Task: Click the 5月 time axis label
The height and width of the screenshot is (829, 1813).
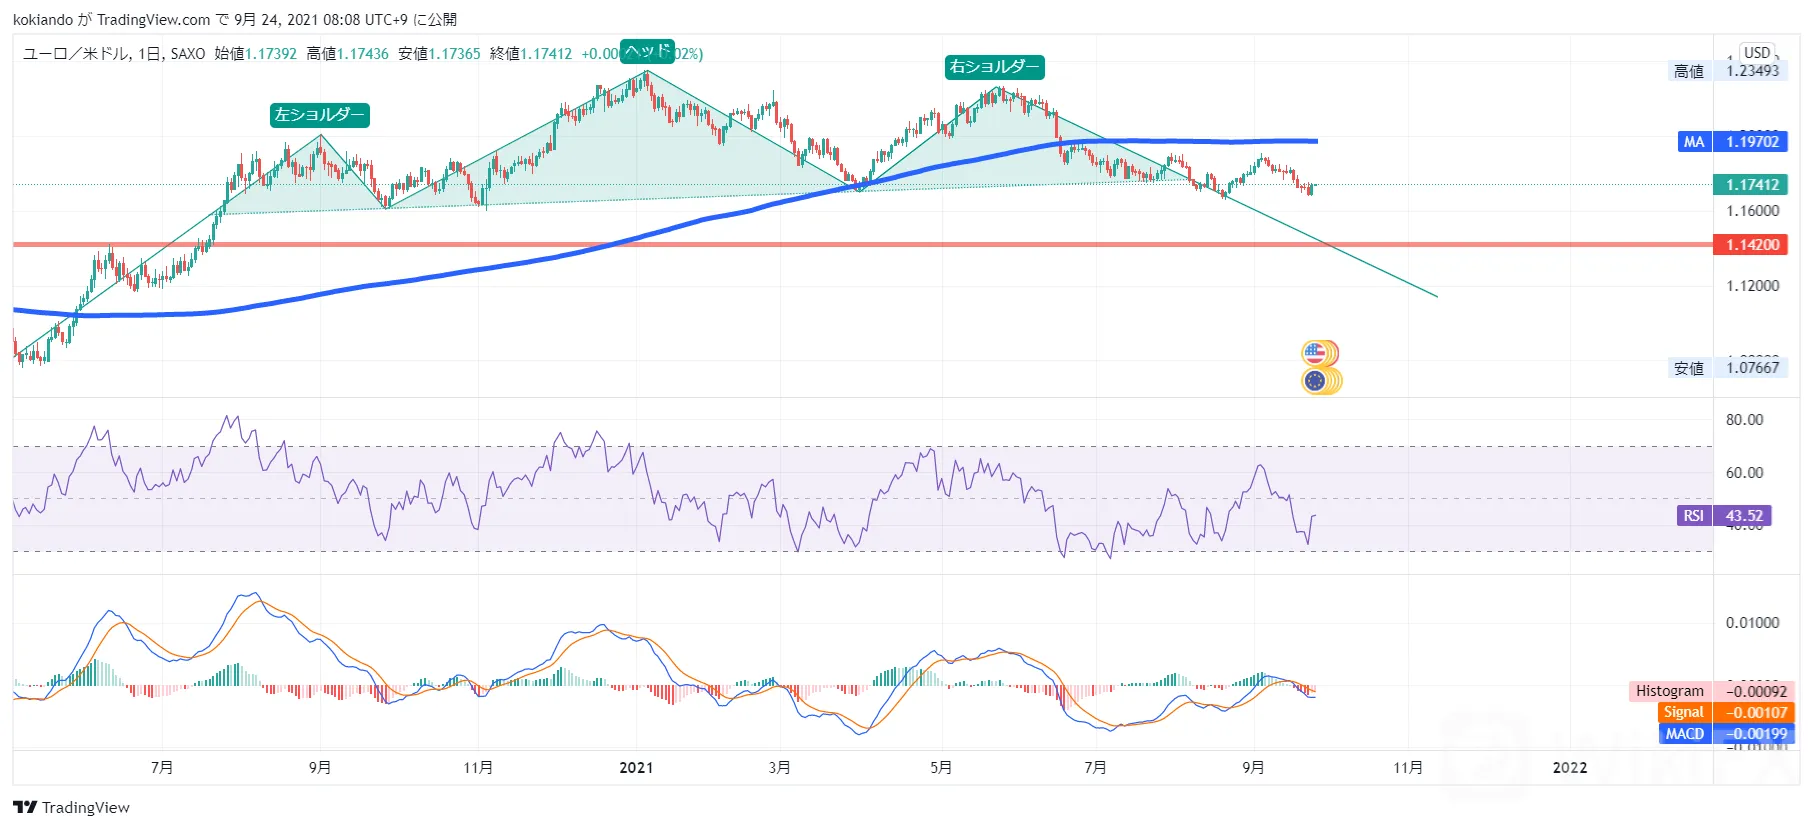Action: point(941,768)
